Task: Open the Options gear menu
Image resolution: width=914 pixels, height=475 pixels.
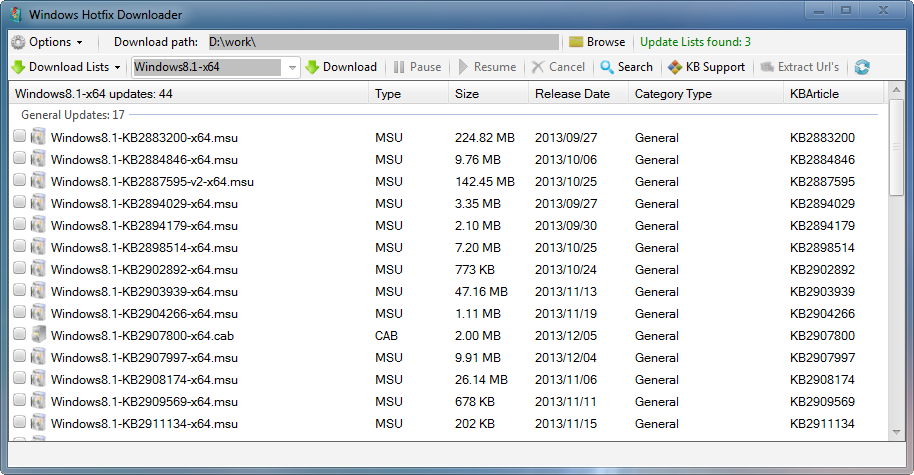Action: tap(19, 42)
